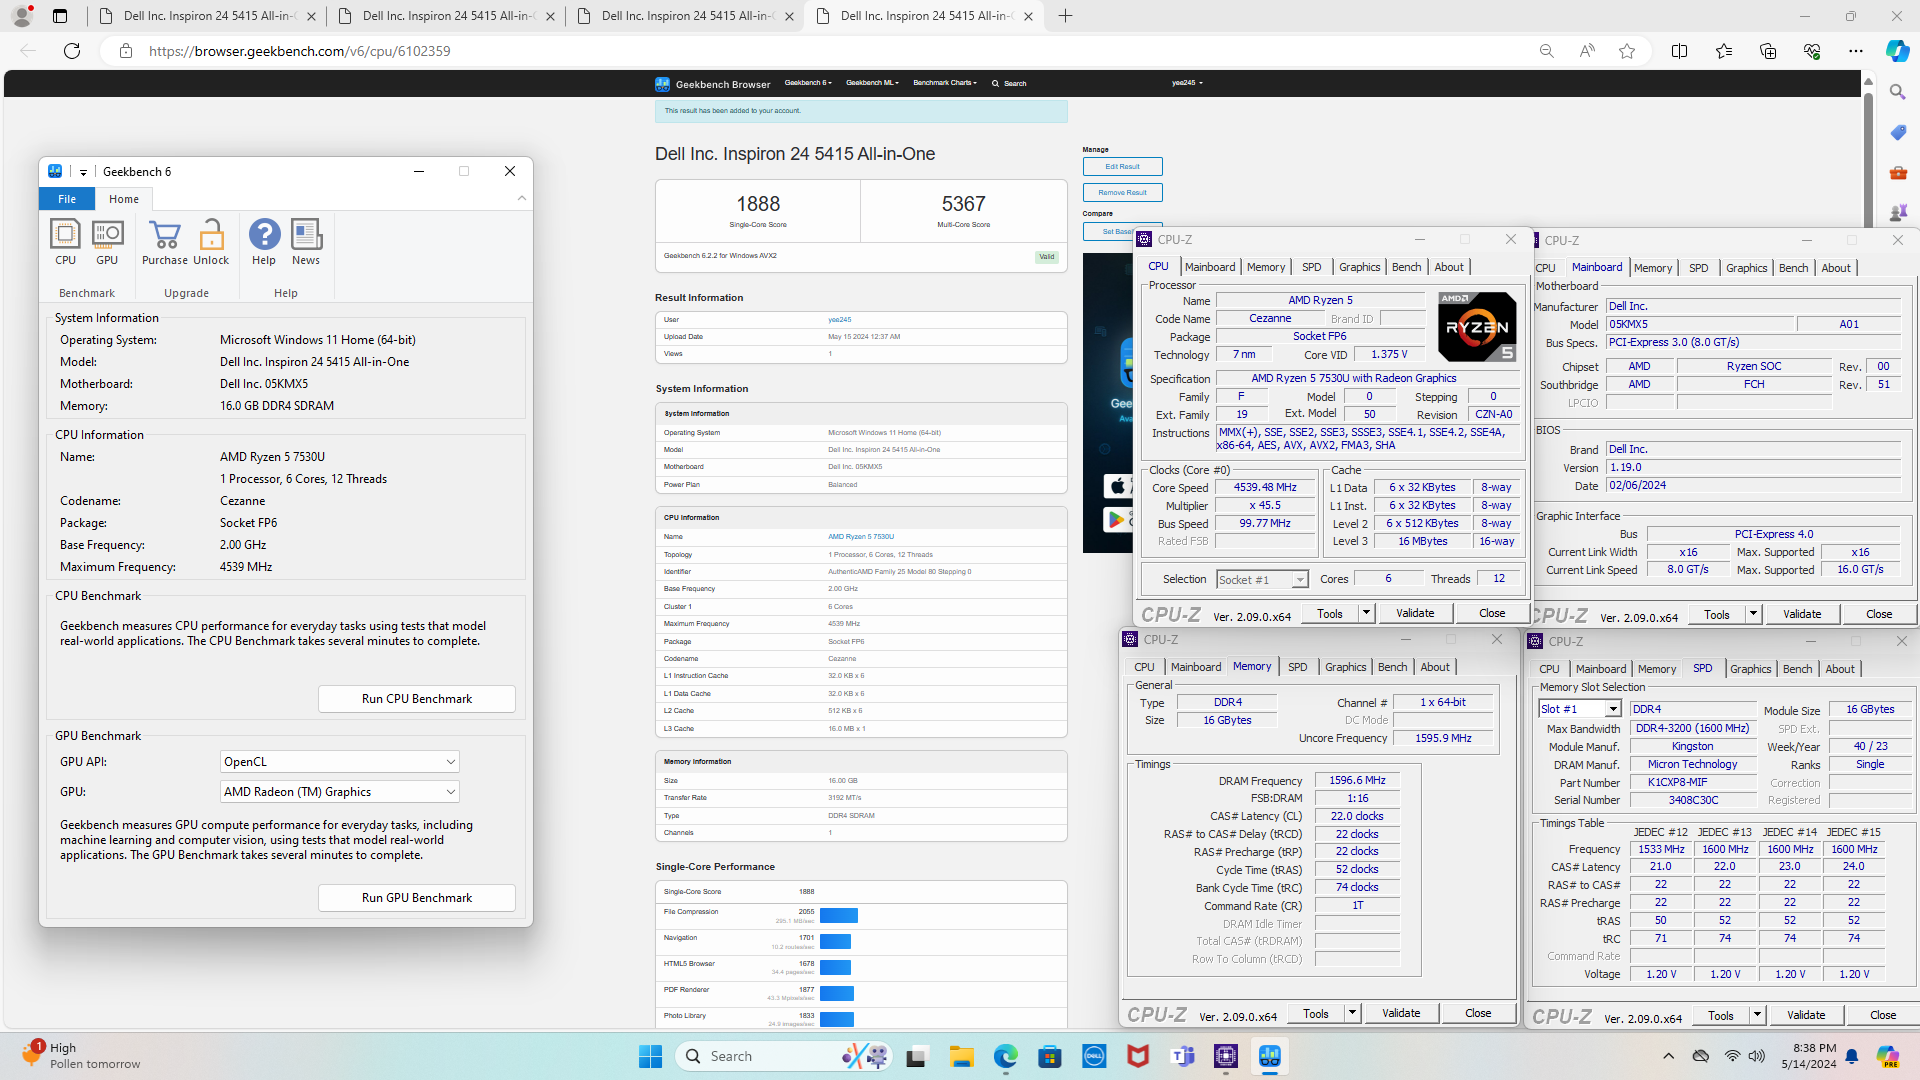Click the Read aloud icon in address bar

coord(1587,51)
